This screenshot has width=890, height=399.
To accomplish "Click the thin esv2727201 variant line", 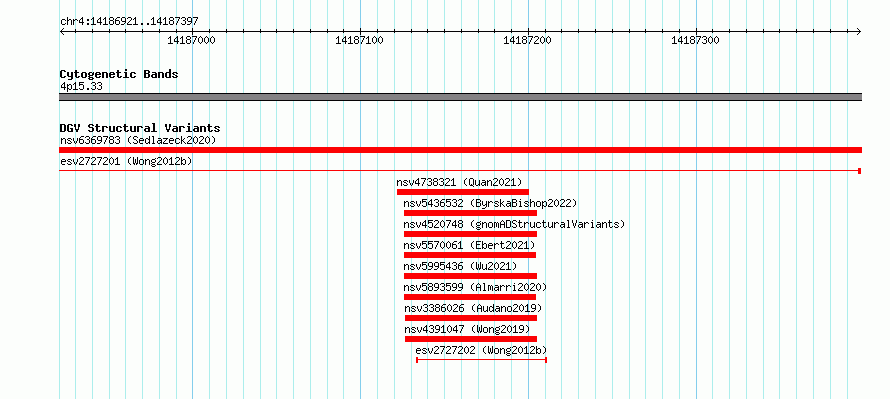I will pos(460,171).
